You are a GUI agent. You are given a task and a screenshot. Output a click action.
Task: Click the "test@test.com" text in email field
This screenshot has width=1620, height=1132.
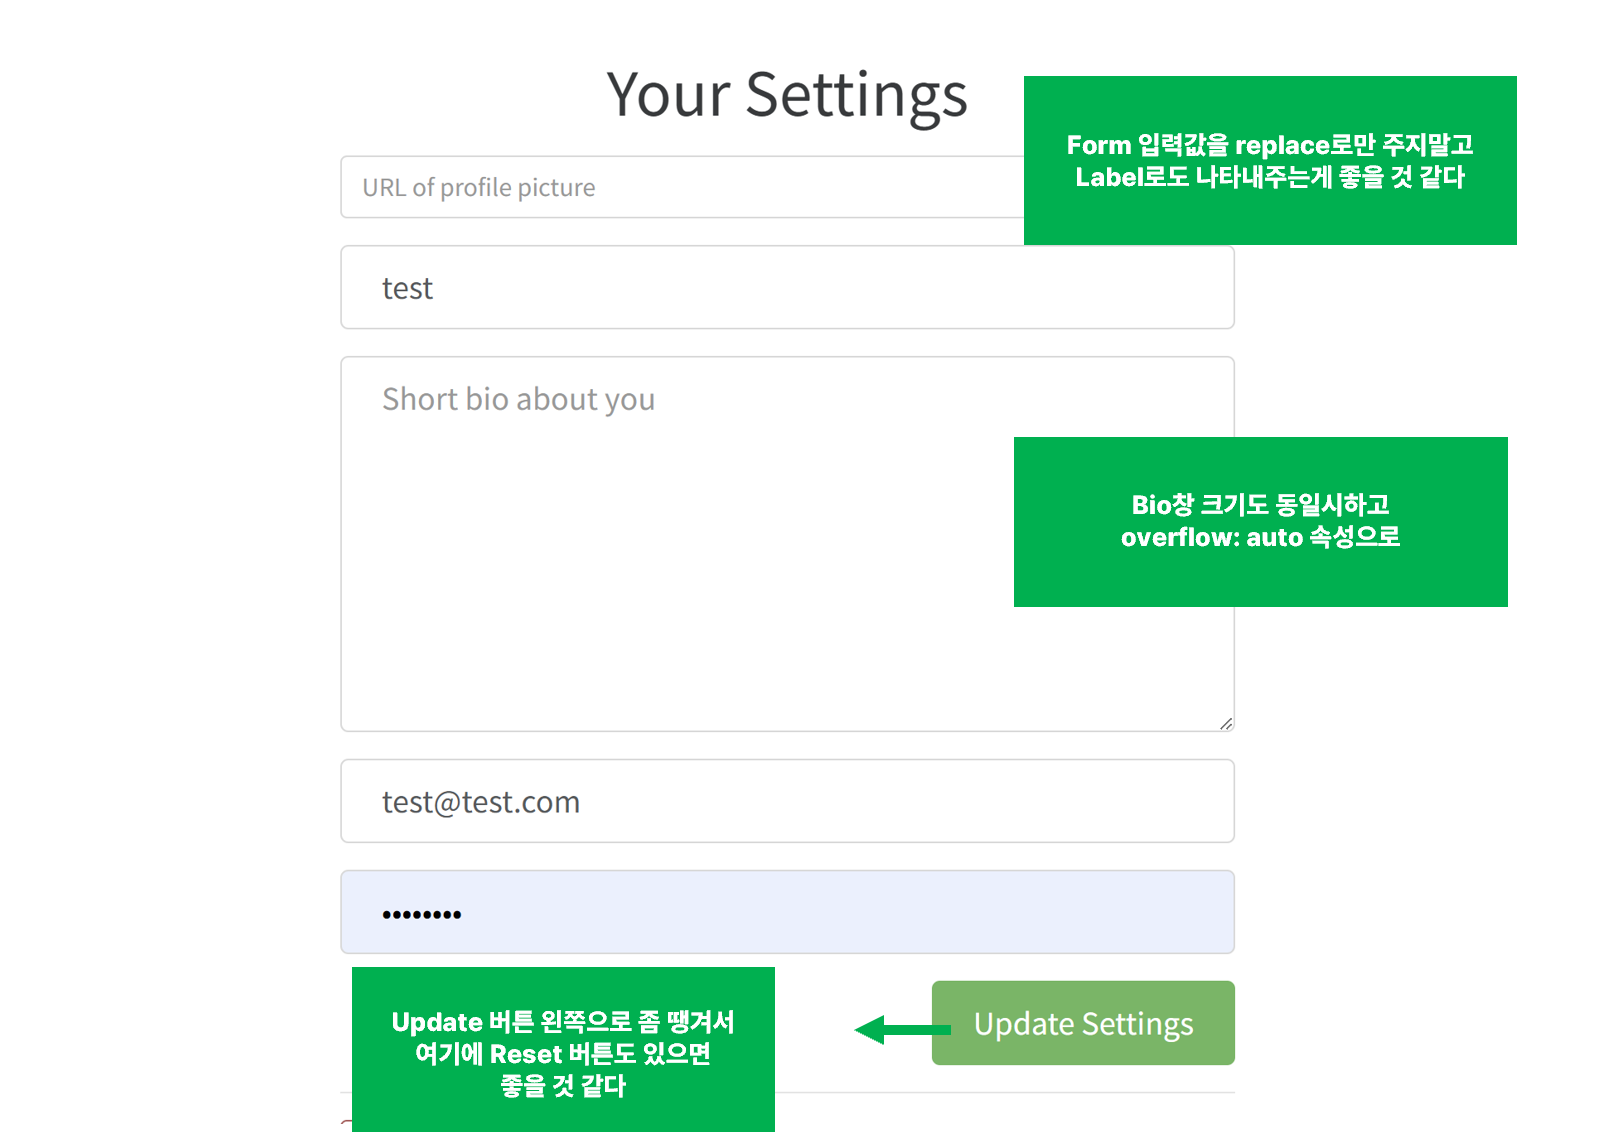480,802
